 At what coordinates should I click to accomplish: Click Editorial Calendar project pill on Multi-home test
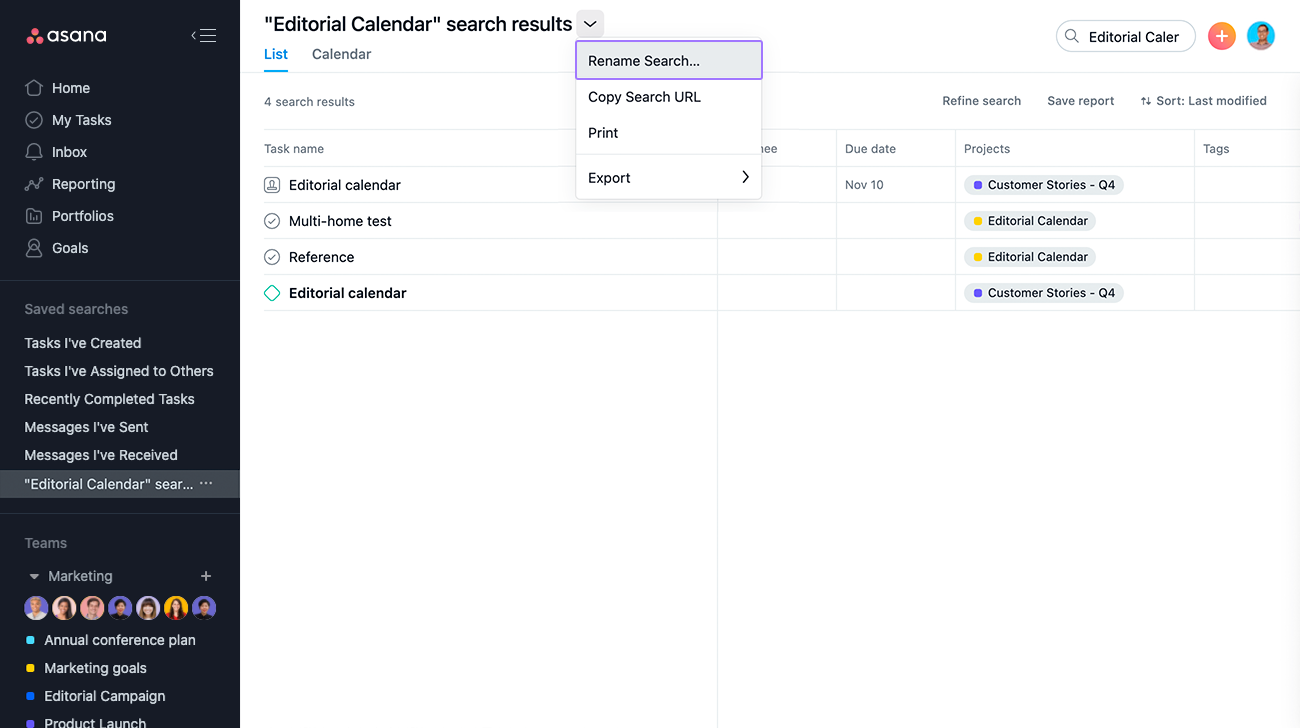click(1029, 221)
